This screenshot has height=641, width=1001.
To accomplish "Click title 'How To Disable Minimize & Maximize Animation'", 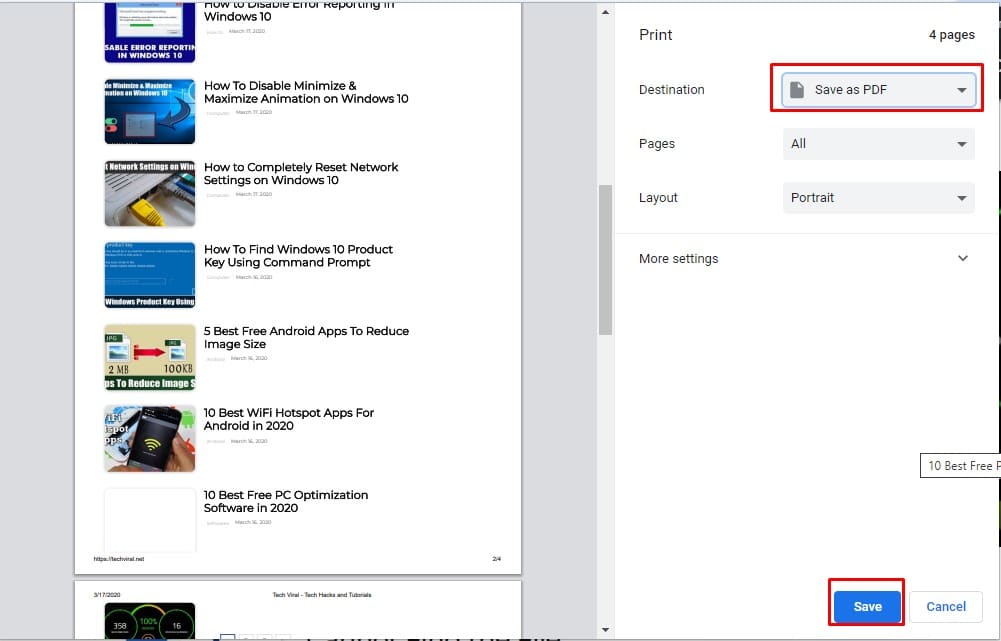I will pos(306,92).
